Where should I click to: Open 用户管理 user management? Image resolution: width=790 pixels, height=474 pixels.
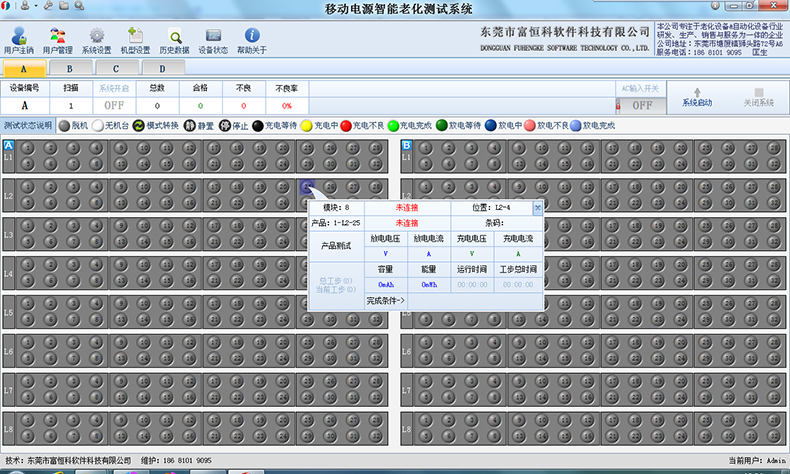pos(58,38)
